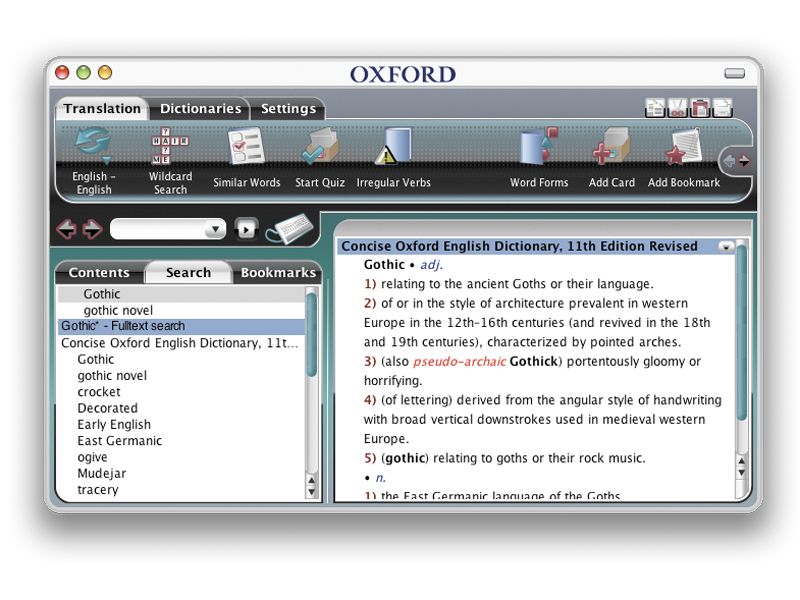This screenshot has width=800, height=600.
Task: Open the Word Forms tool
Action: (x=538, y=148)
